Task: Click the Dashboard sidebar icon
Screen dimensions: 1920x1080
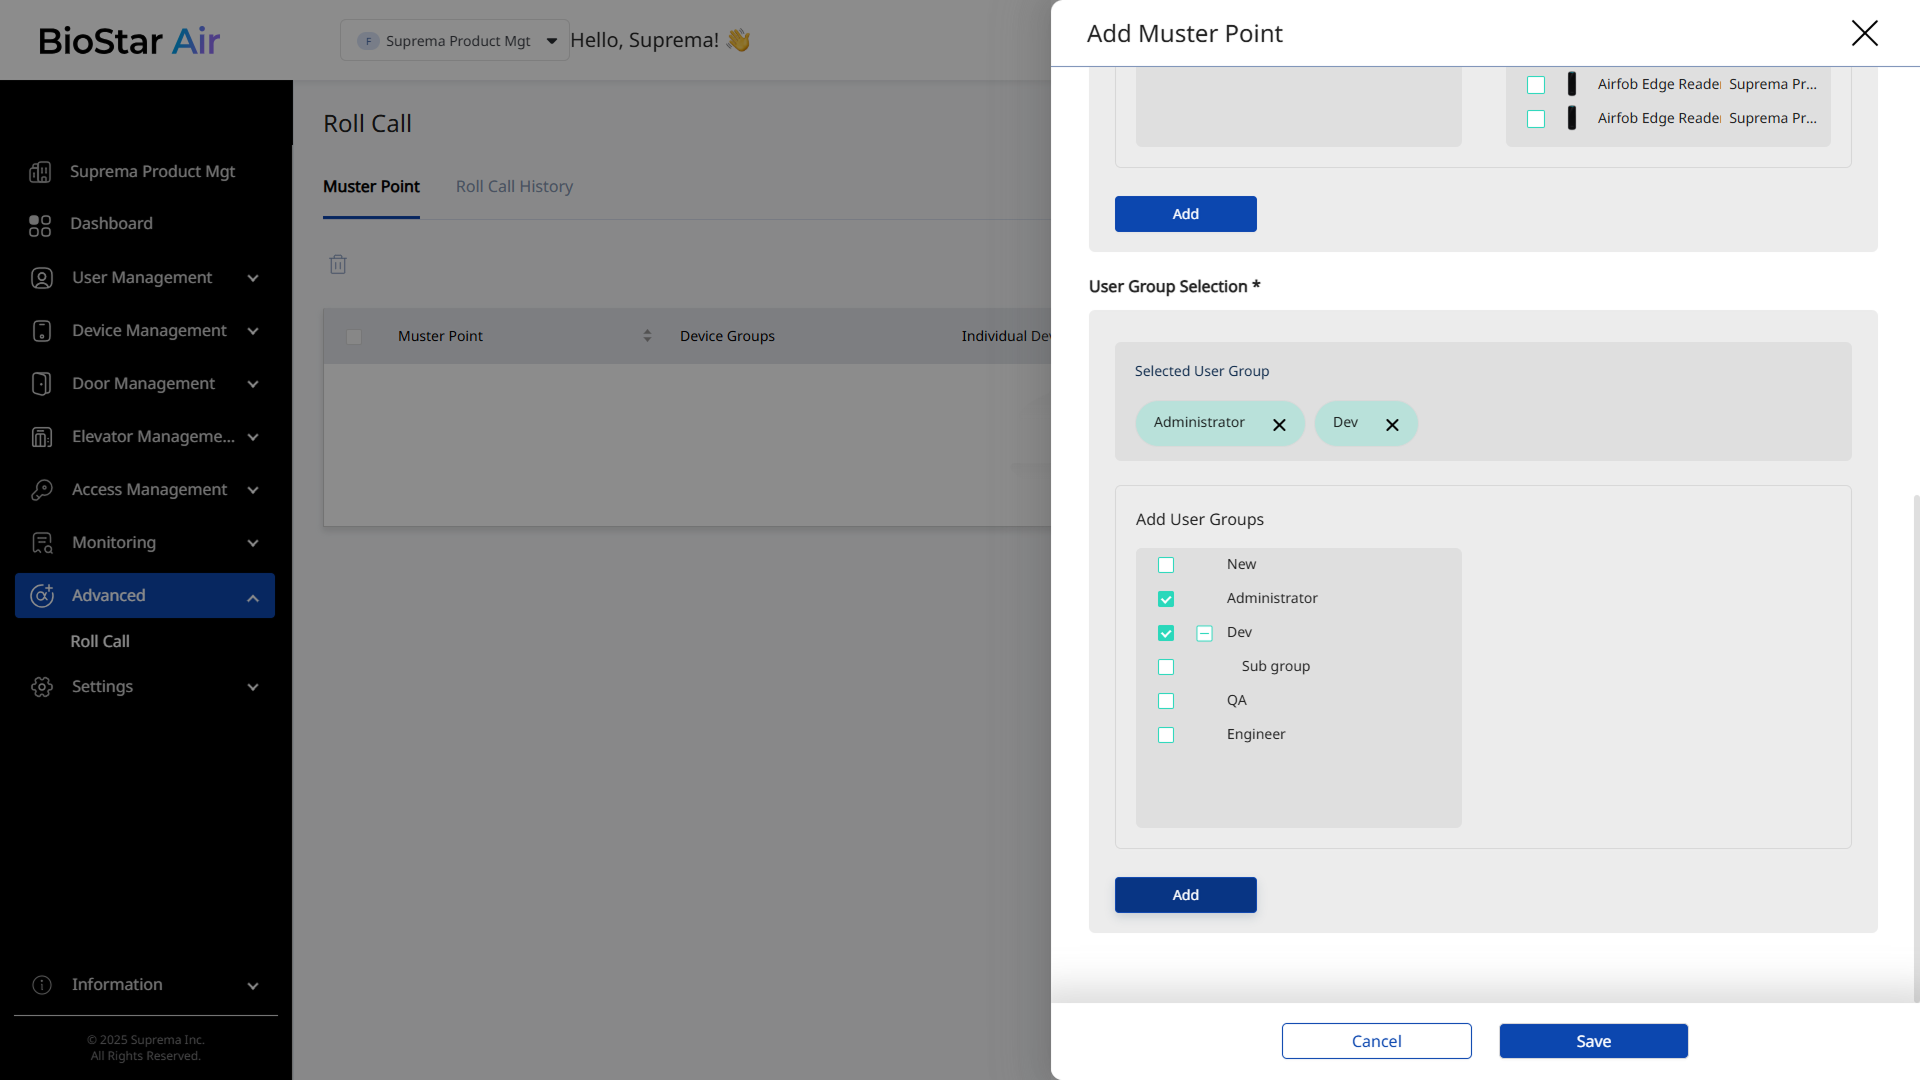Action: [x=40, y=225]
